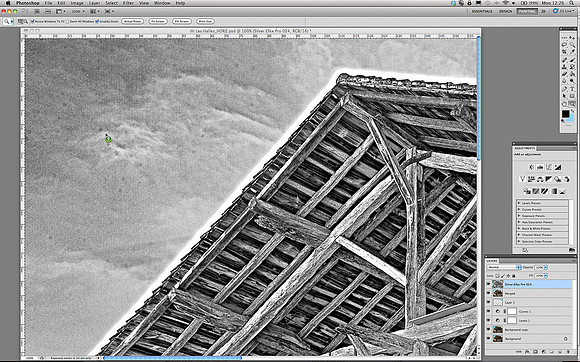Open the Window menu
Image resolution: width=580 pixels, height=362 pixels.
coord(162,3)
